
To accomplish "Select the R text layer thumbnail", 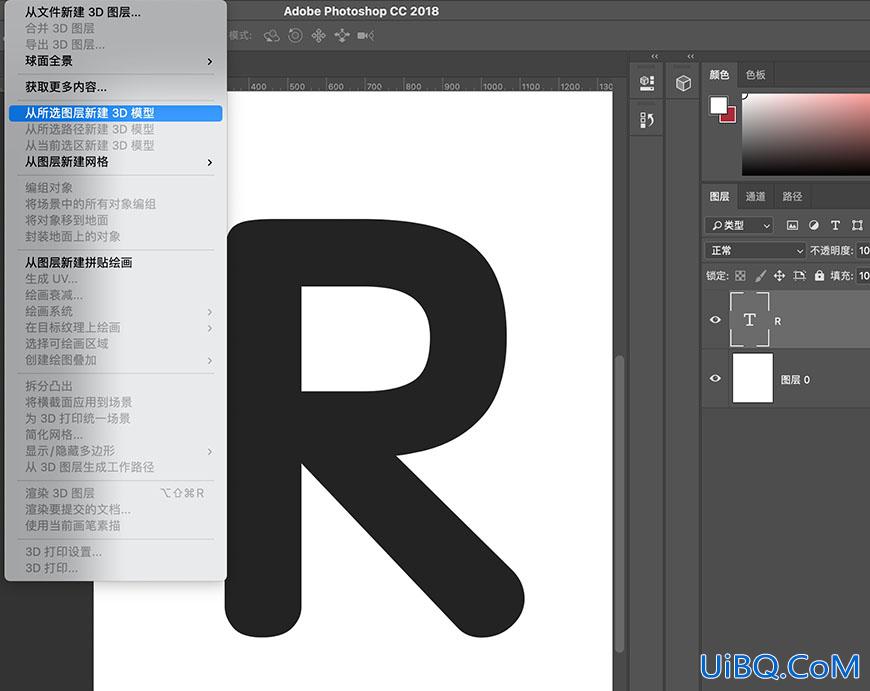I will [x=750, y=320].
